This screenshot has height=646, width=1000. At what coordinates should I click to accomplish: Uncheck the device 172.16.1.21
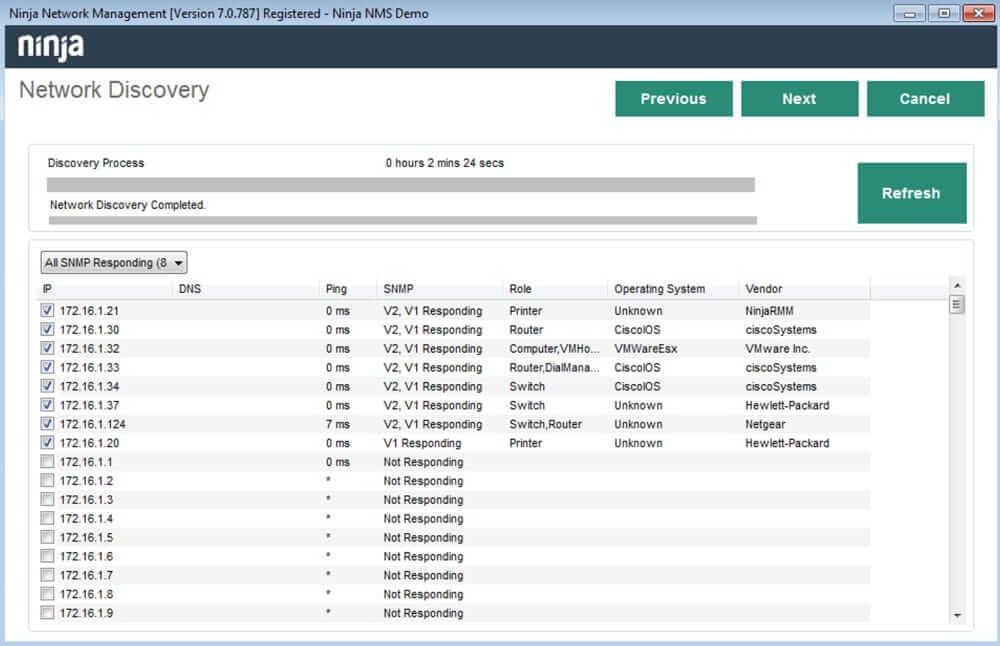(47, 310)
